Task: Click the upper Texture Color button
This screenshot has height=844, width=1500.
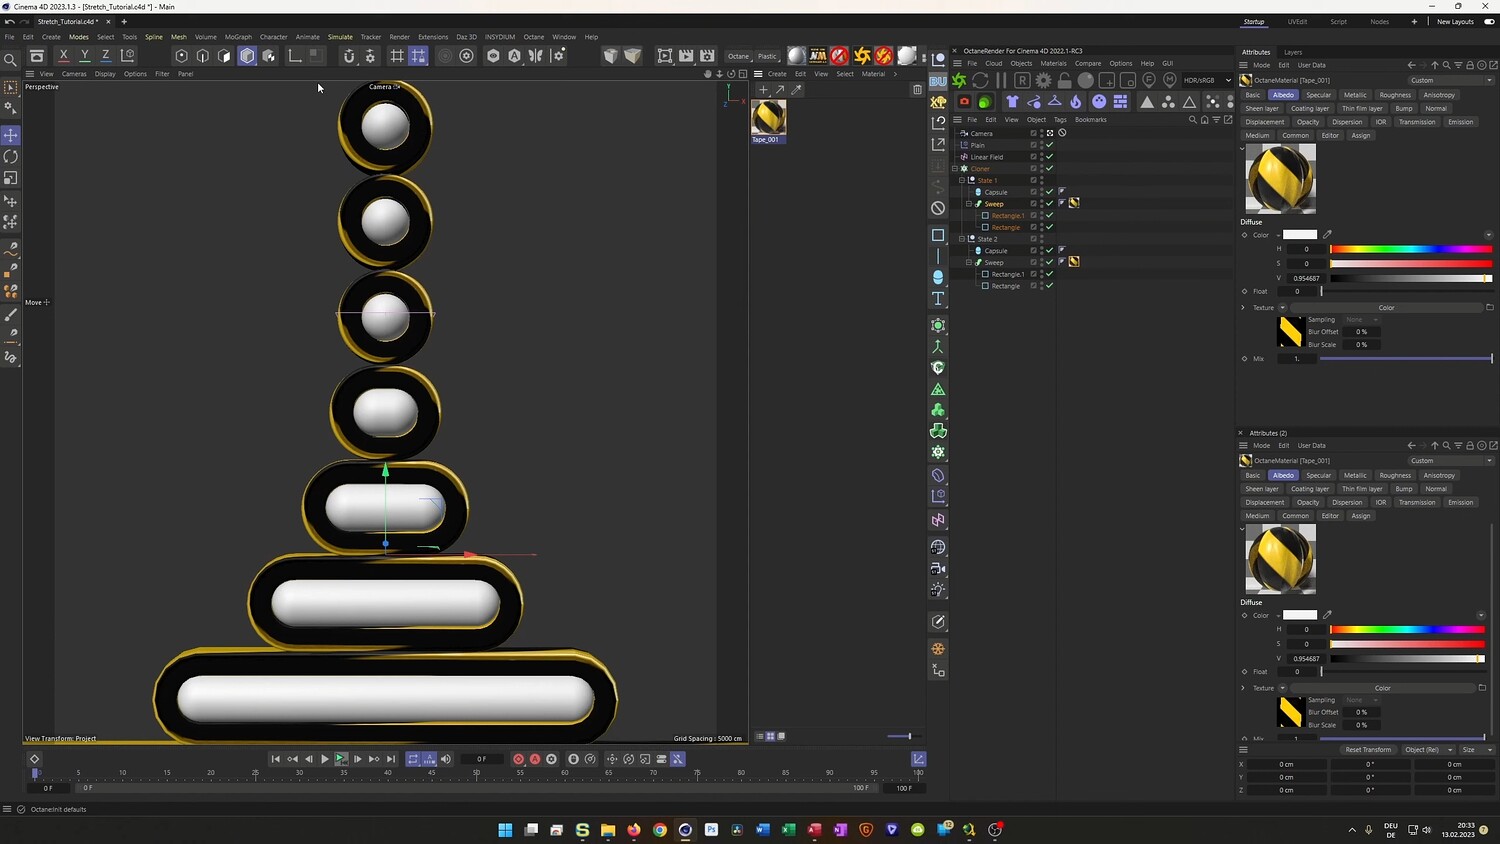Action: point(1386,308)
